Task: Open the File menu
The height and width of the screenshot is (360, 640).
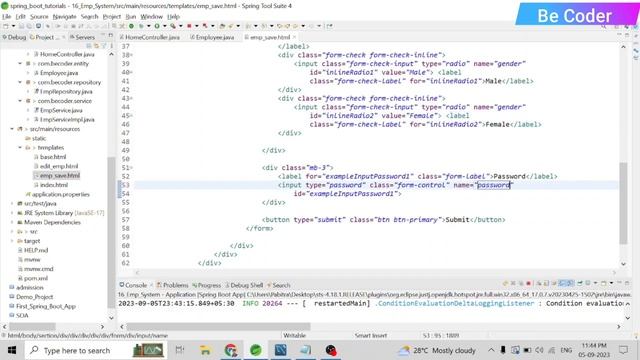Action: click(7, 16)
